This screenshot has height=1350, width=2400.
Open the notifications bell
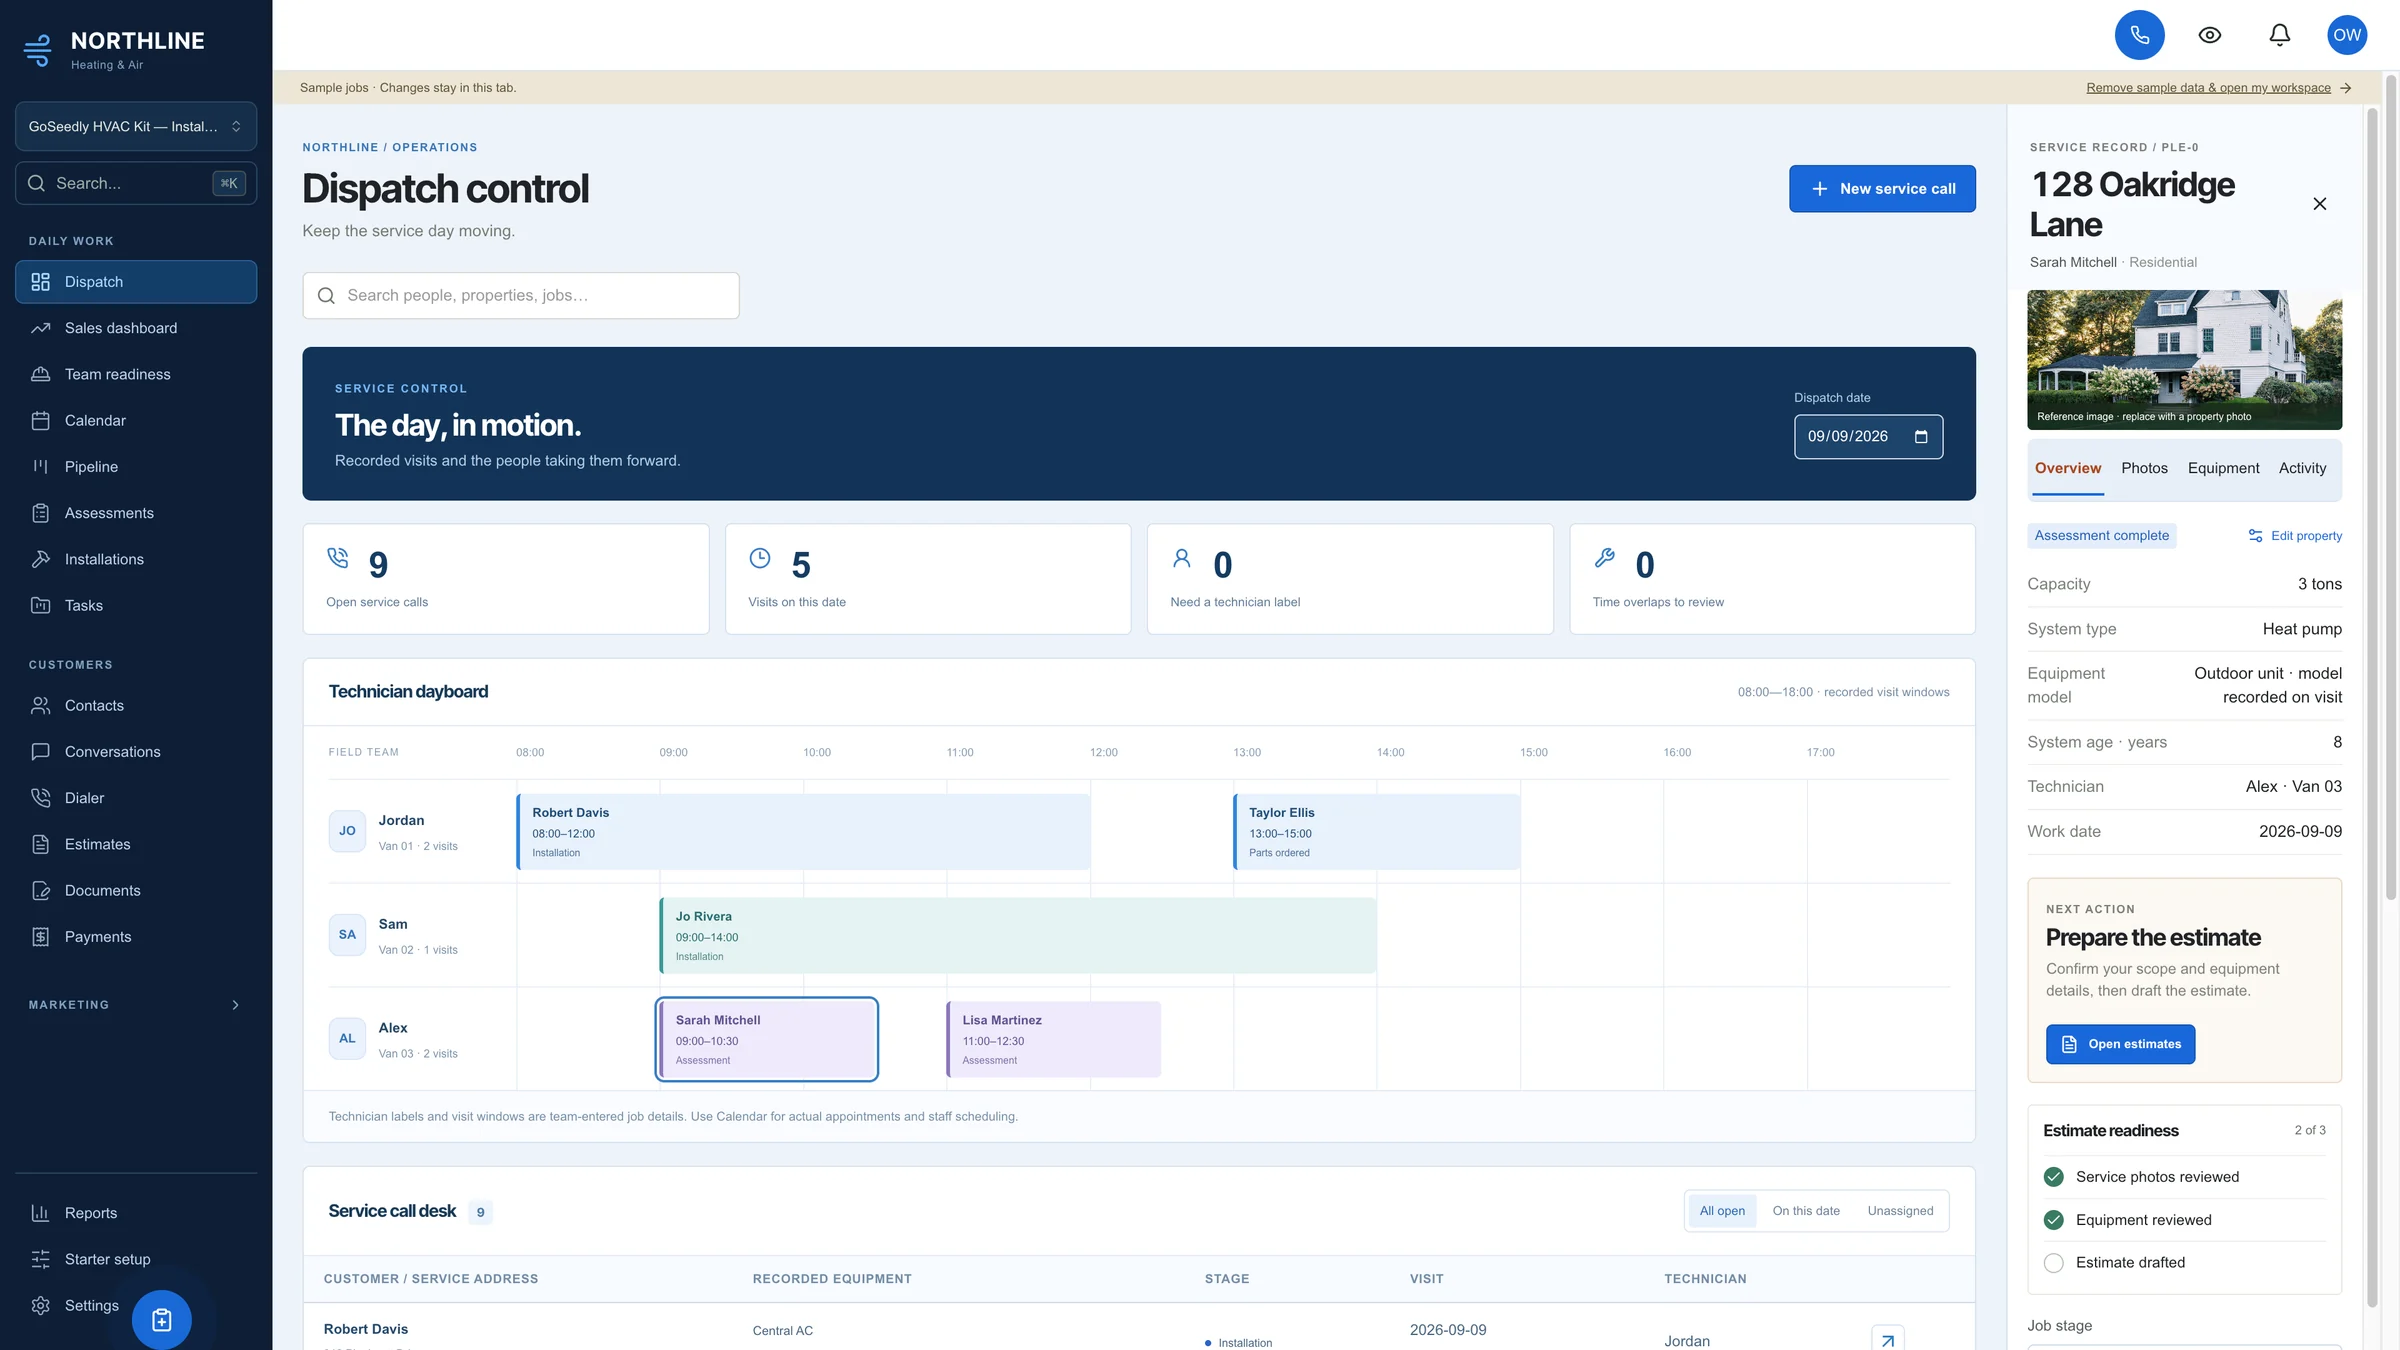tap(2280, 35)
